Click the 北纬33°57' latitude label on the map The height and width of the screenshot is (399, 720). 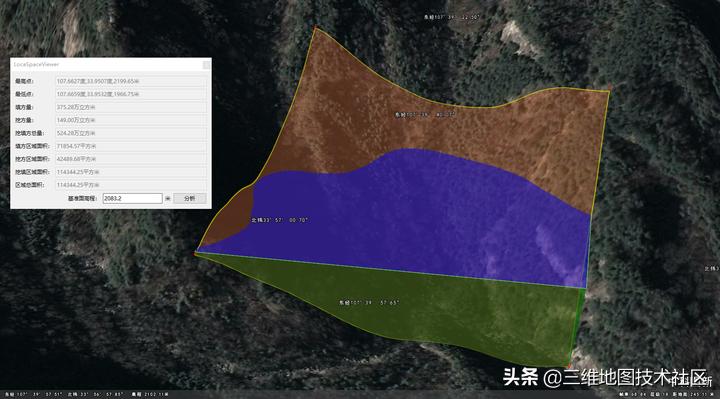tap(279, 220)
